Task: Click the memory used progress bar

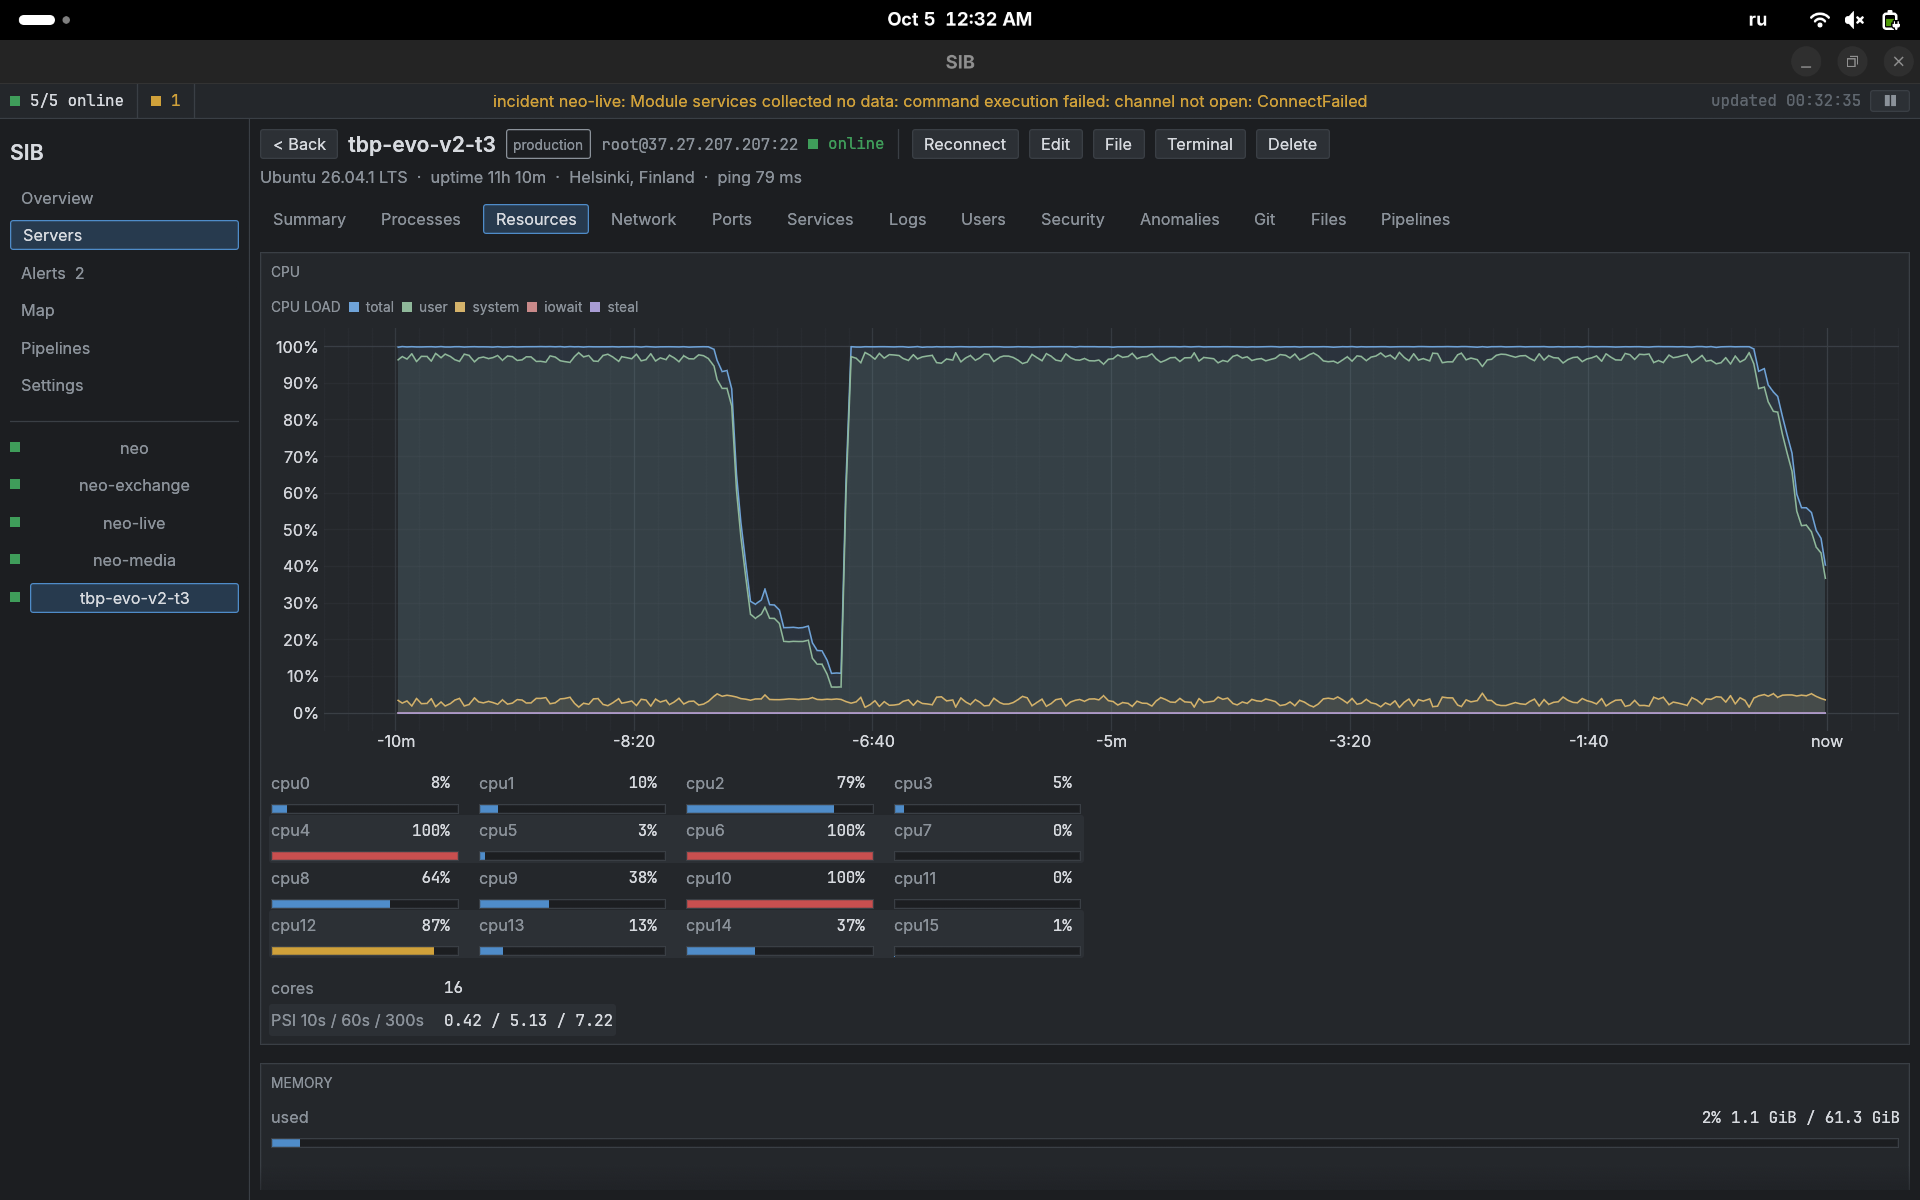Action: pyautogui.click(x=1084, y=1143)
